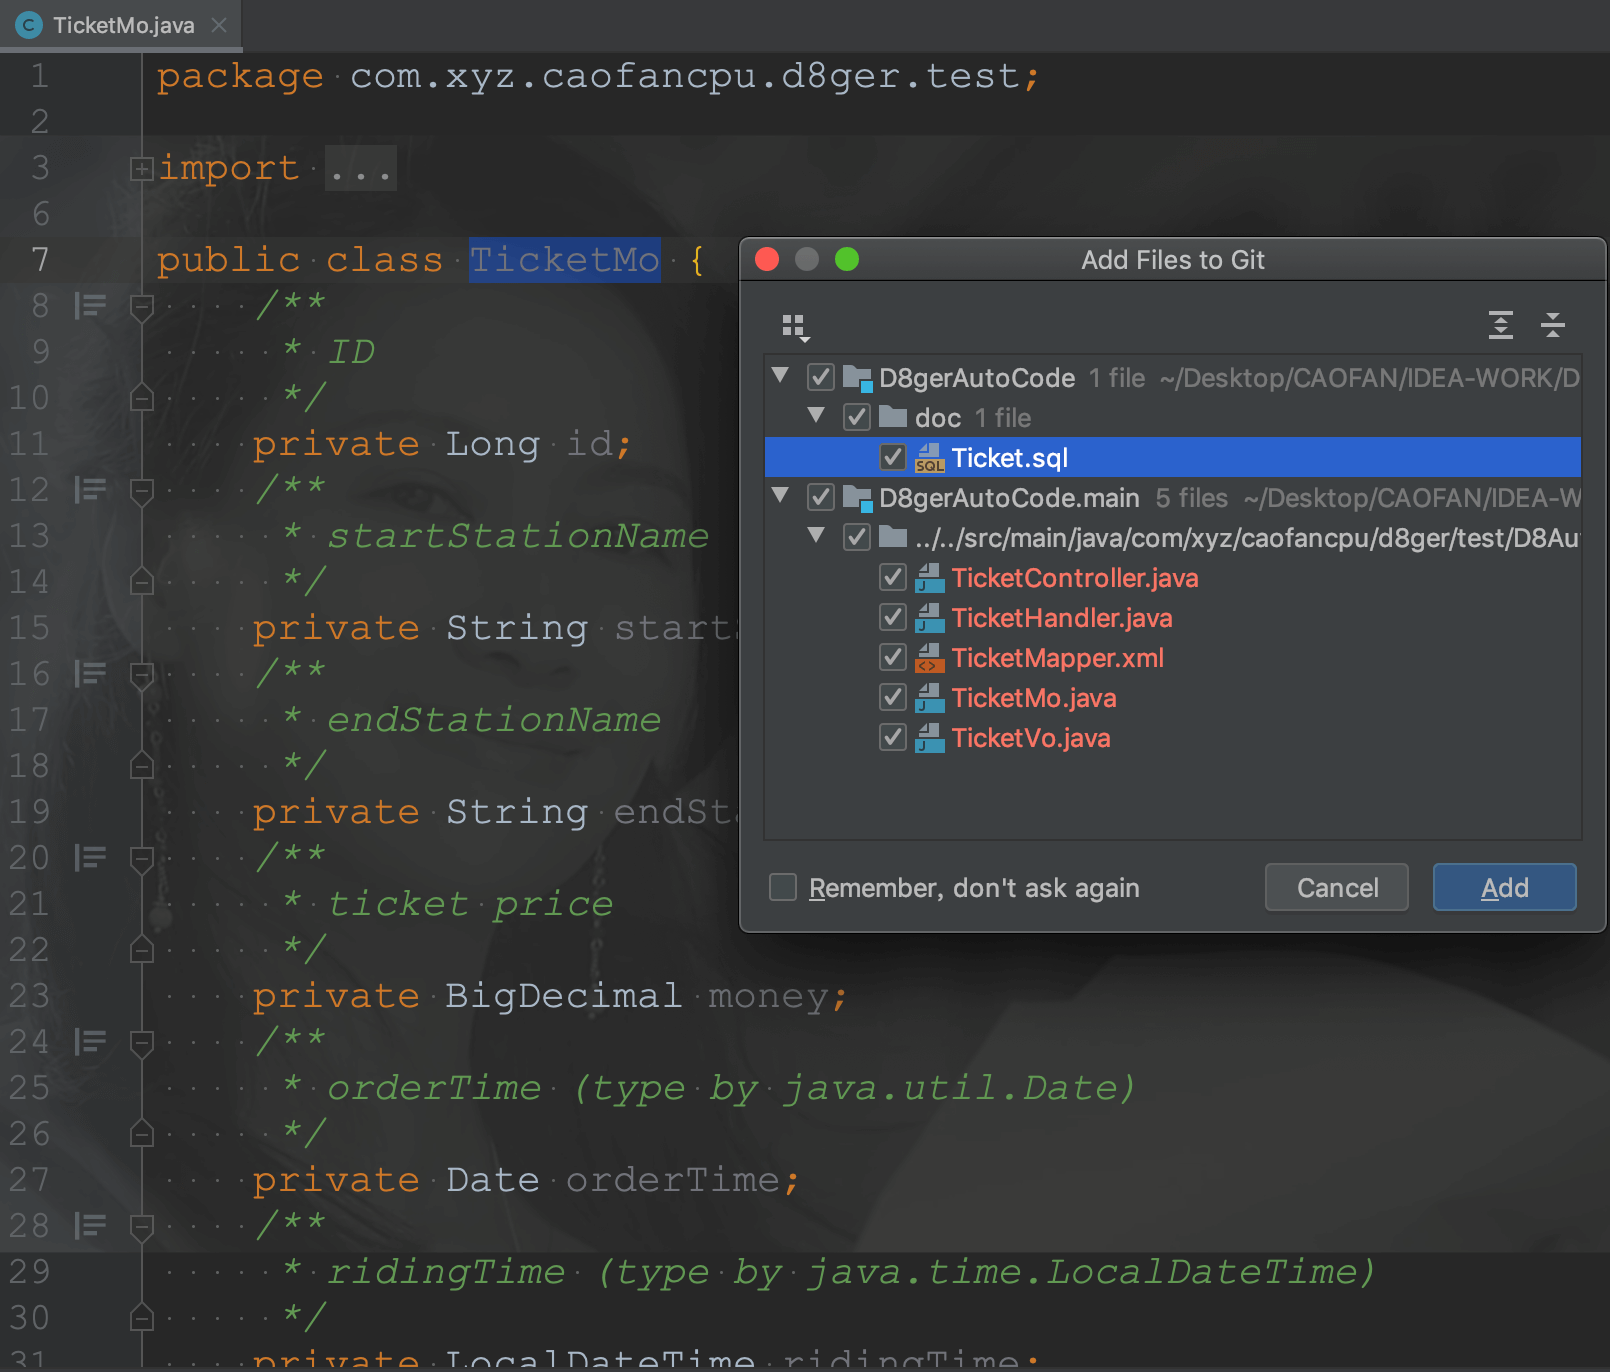This screenshot has width=1610, height=1372.
Task: Select TicketController.java in the file tree
Action: click(1074, 578)
